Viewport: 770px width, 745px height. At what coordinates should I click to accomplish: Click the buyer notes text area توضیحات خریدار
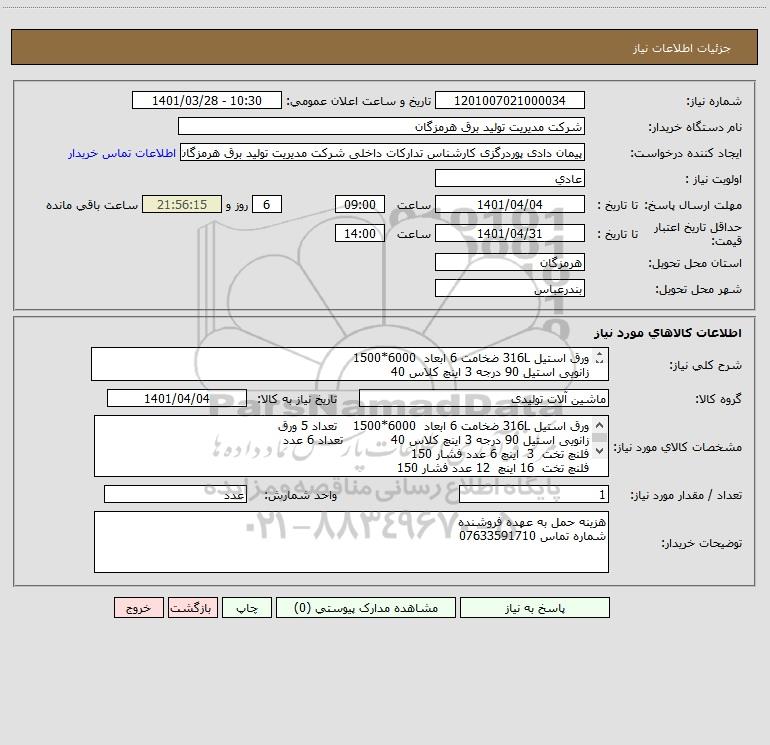pos(351,542)
